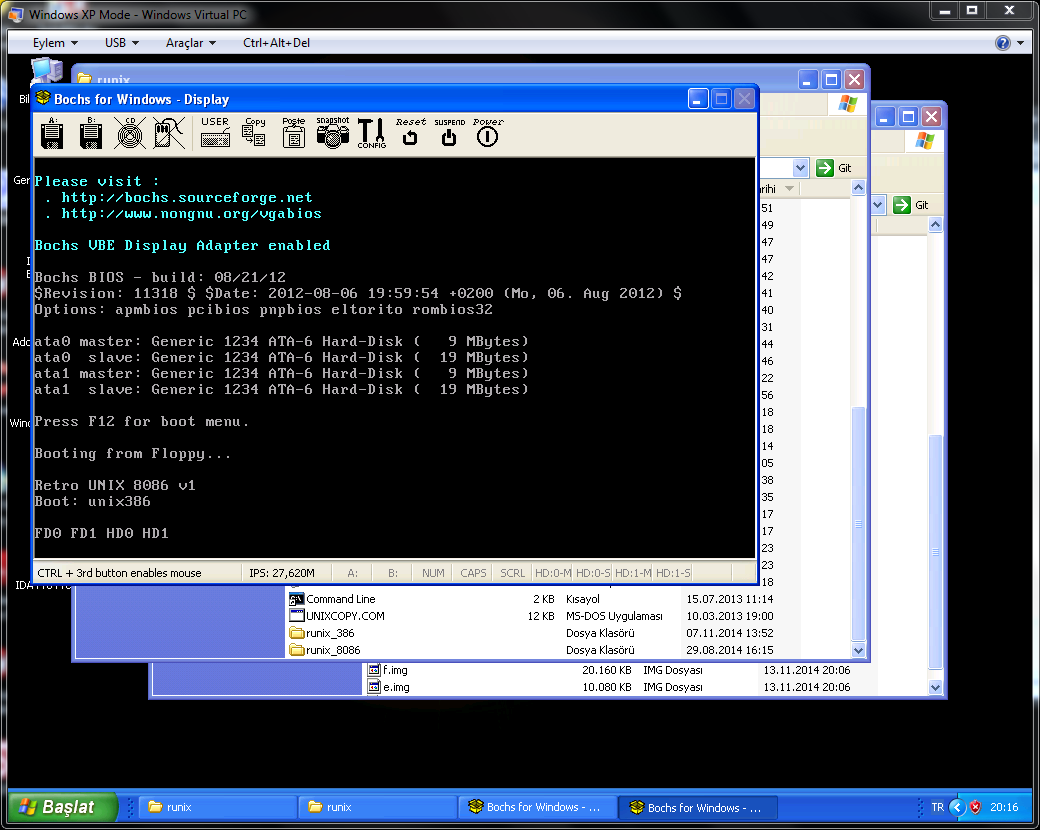This screenshot has width=1040, height=830.
Task: Select the e.img file
Action: point(389,687)
